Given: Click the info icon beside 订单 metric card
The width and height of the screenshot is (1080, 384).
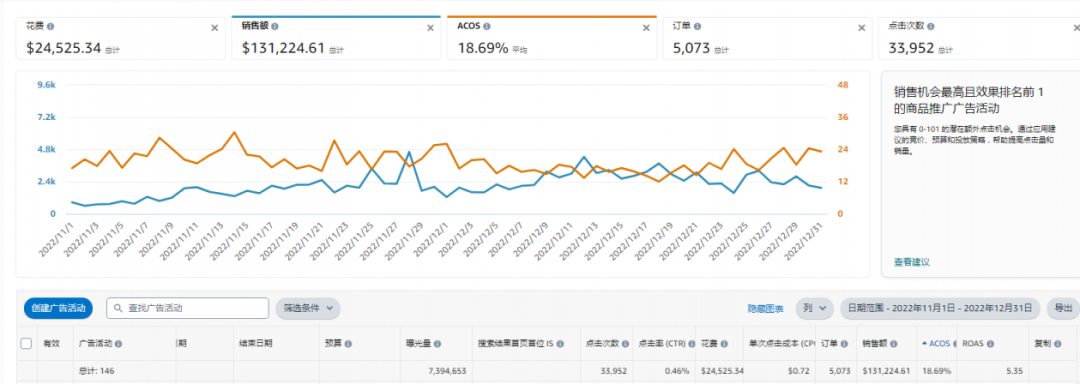Looking at the screenshot, I should [697, 26].
